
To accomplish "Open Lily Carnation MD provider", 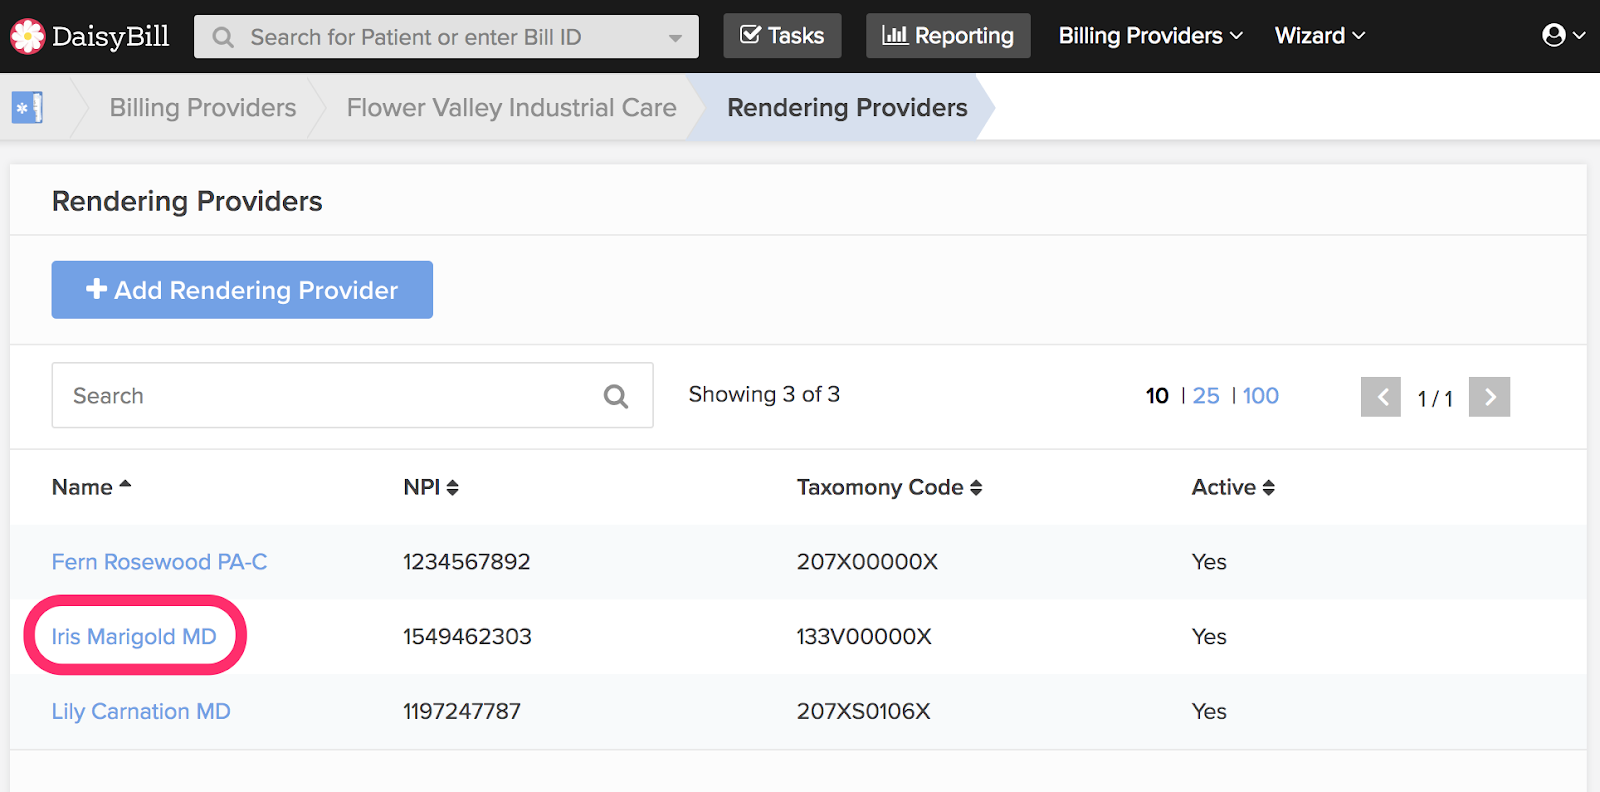I will (x=141, y=712).
